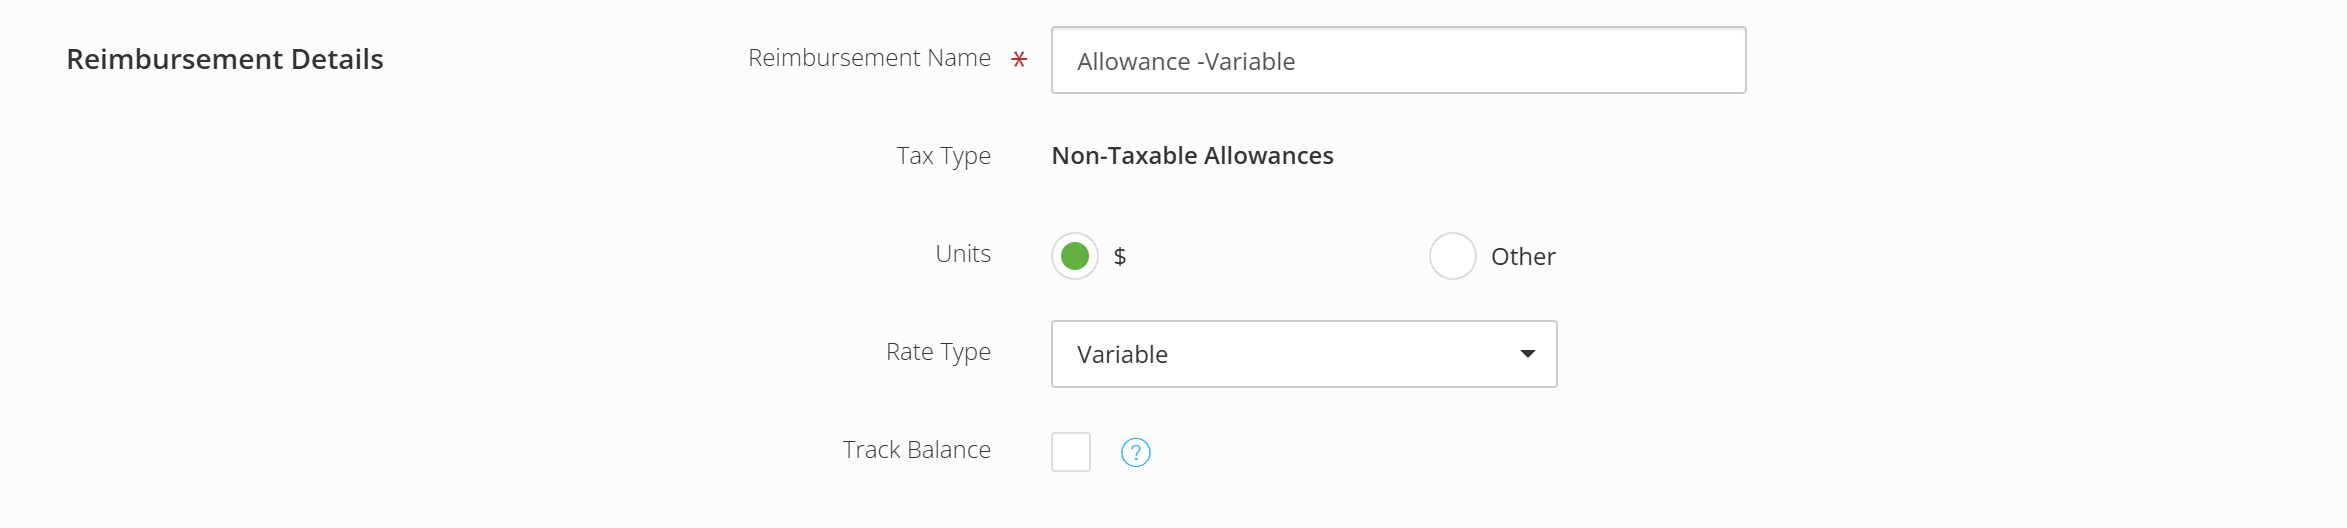Screen dimensions: 2347x528
Task: Click the Track Balance label
Action: click(916, 450)
